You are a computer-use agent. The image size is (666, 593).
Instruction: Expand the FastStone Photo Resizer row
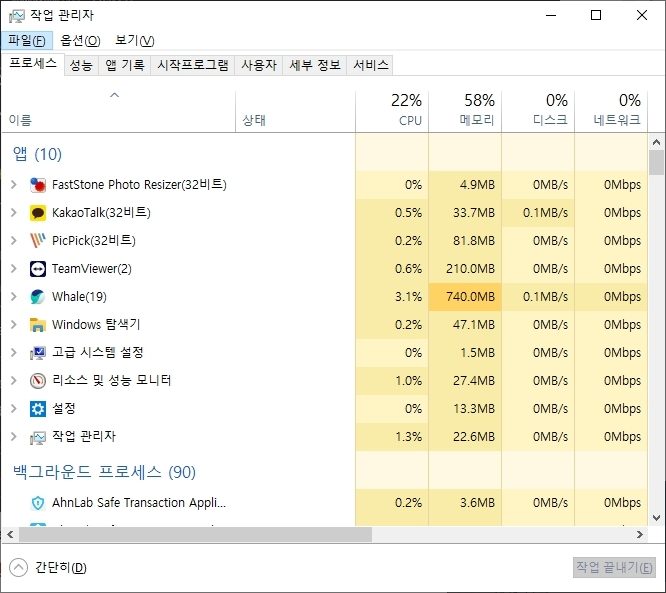tap(14, 185)
